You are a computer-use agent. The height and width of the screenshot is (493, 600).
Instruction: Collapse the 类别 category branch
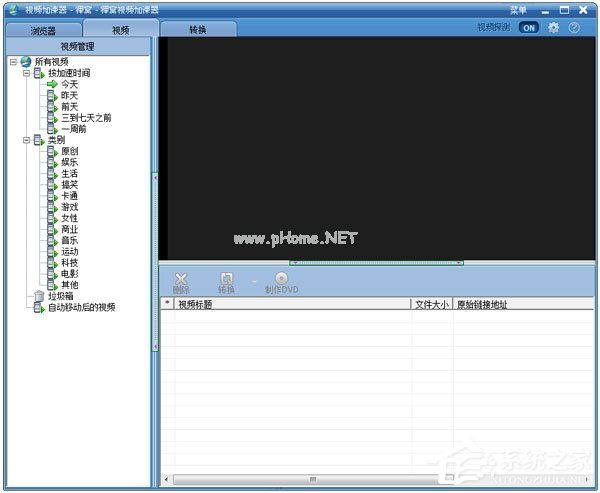[26, 140]
